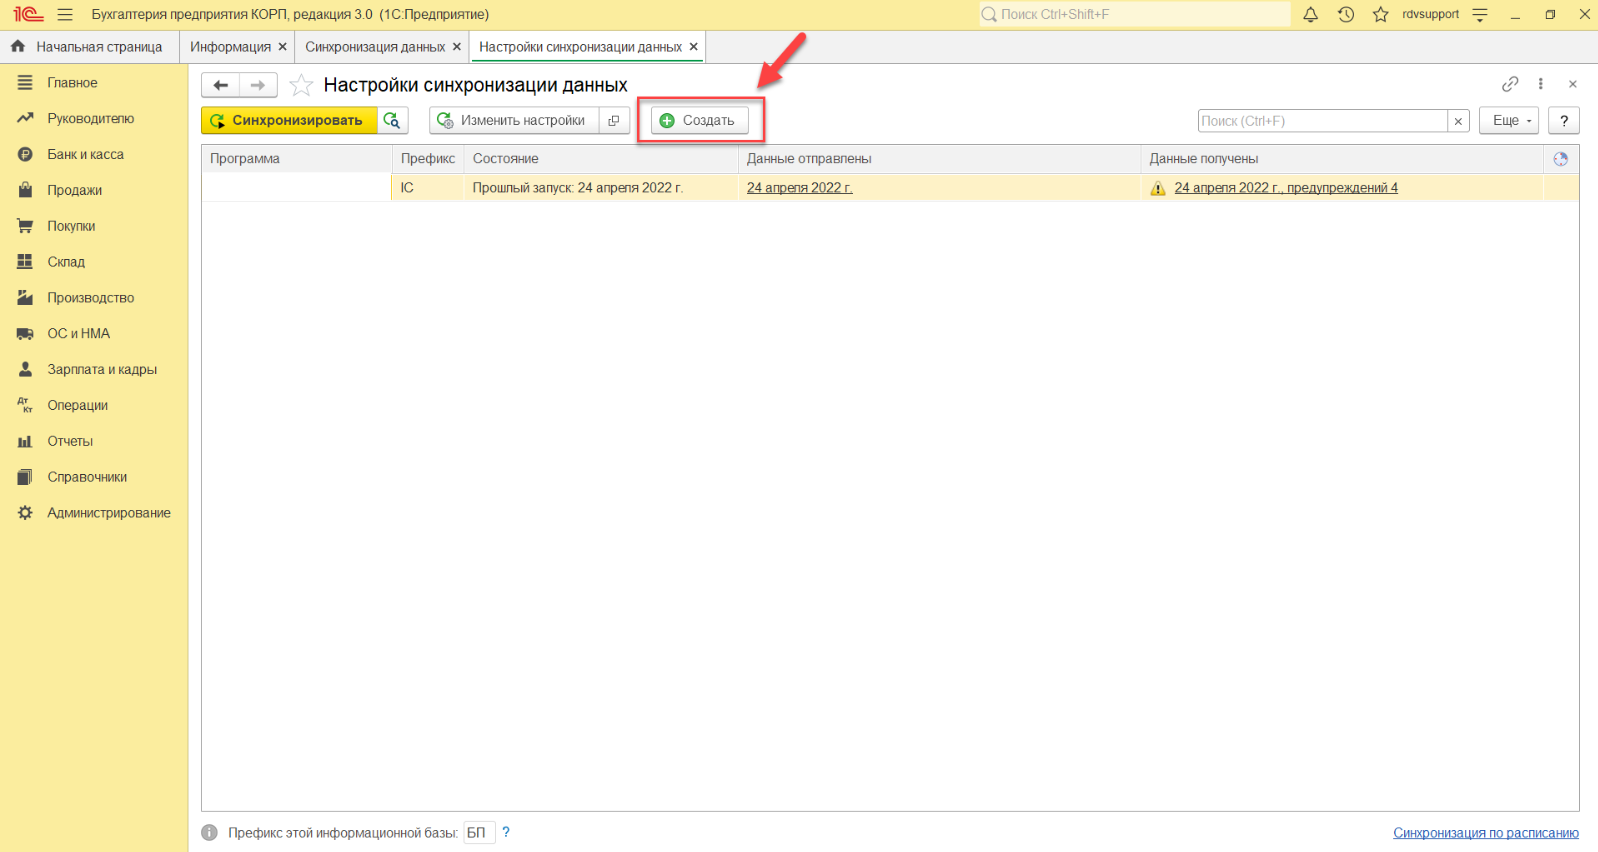Open the Синхронизация по расписанию link
The height and width of the screenshot is (852, 1598).
[1486, 833]
